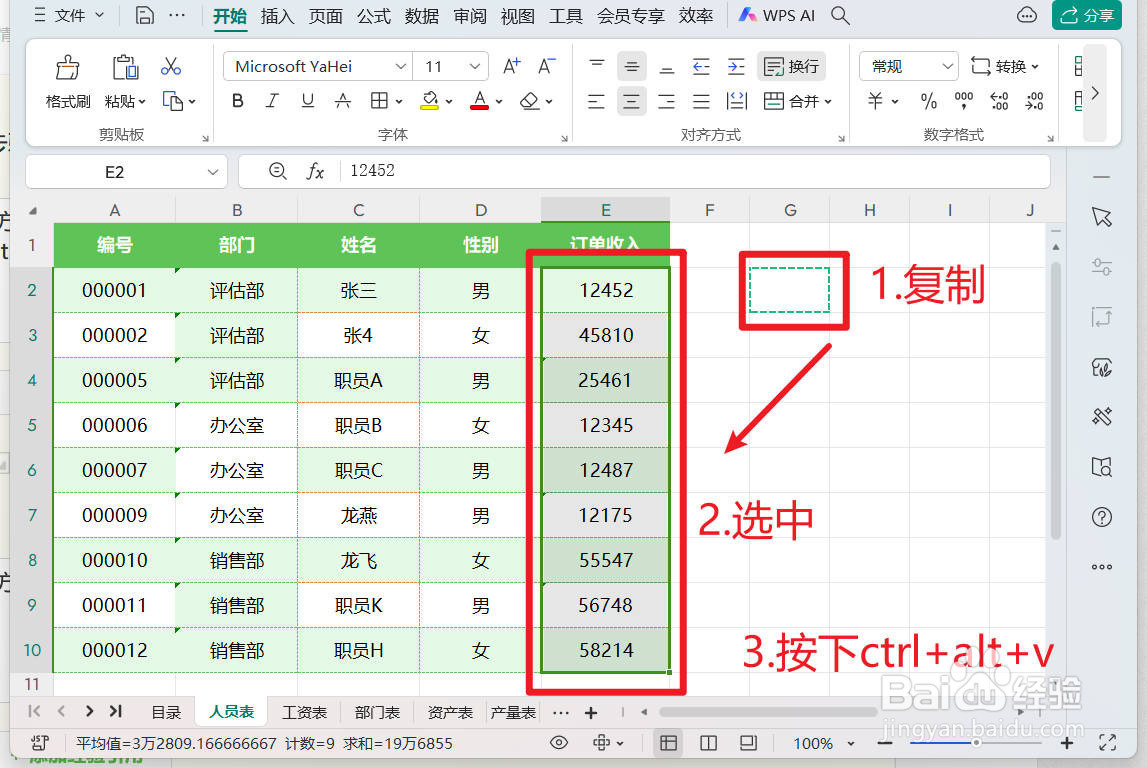This screenshot has height=768, width=1147.
Task: Toggle bold formatting on selected cells
Action: (x=238, y=100)
